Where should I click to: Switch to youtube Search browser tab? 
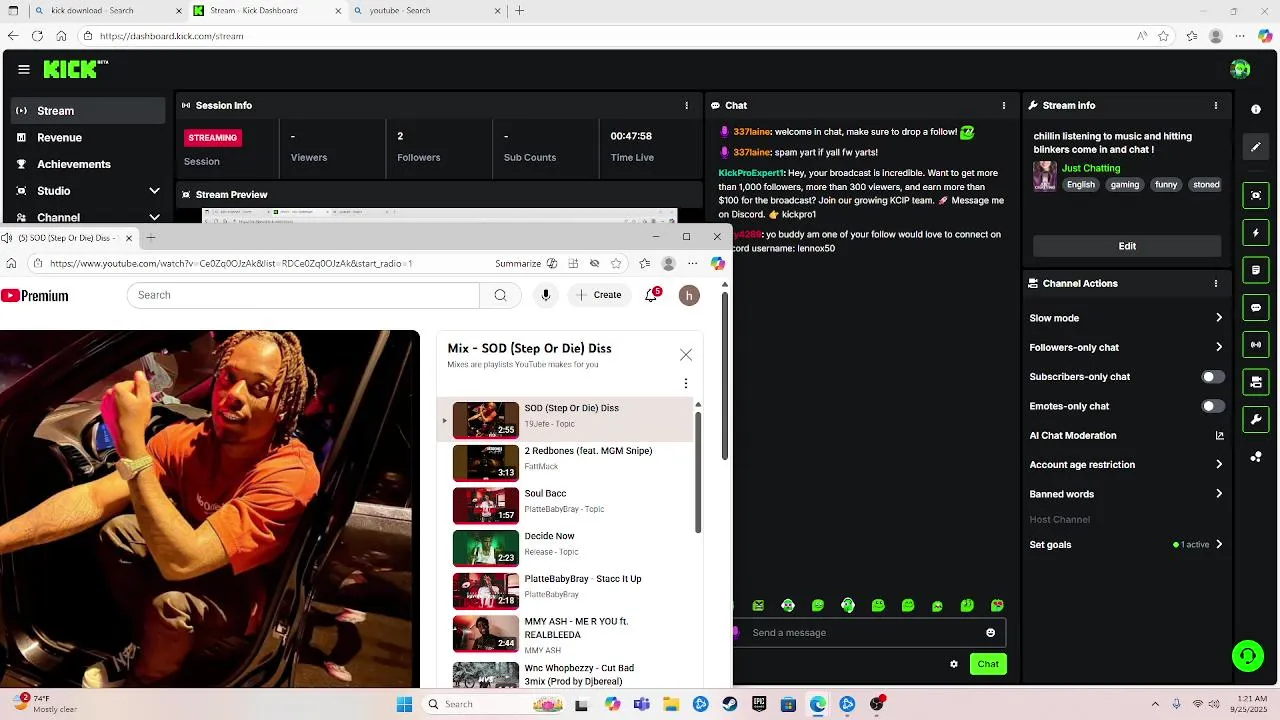coord(425,11)
